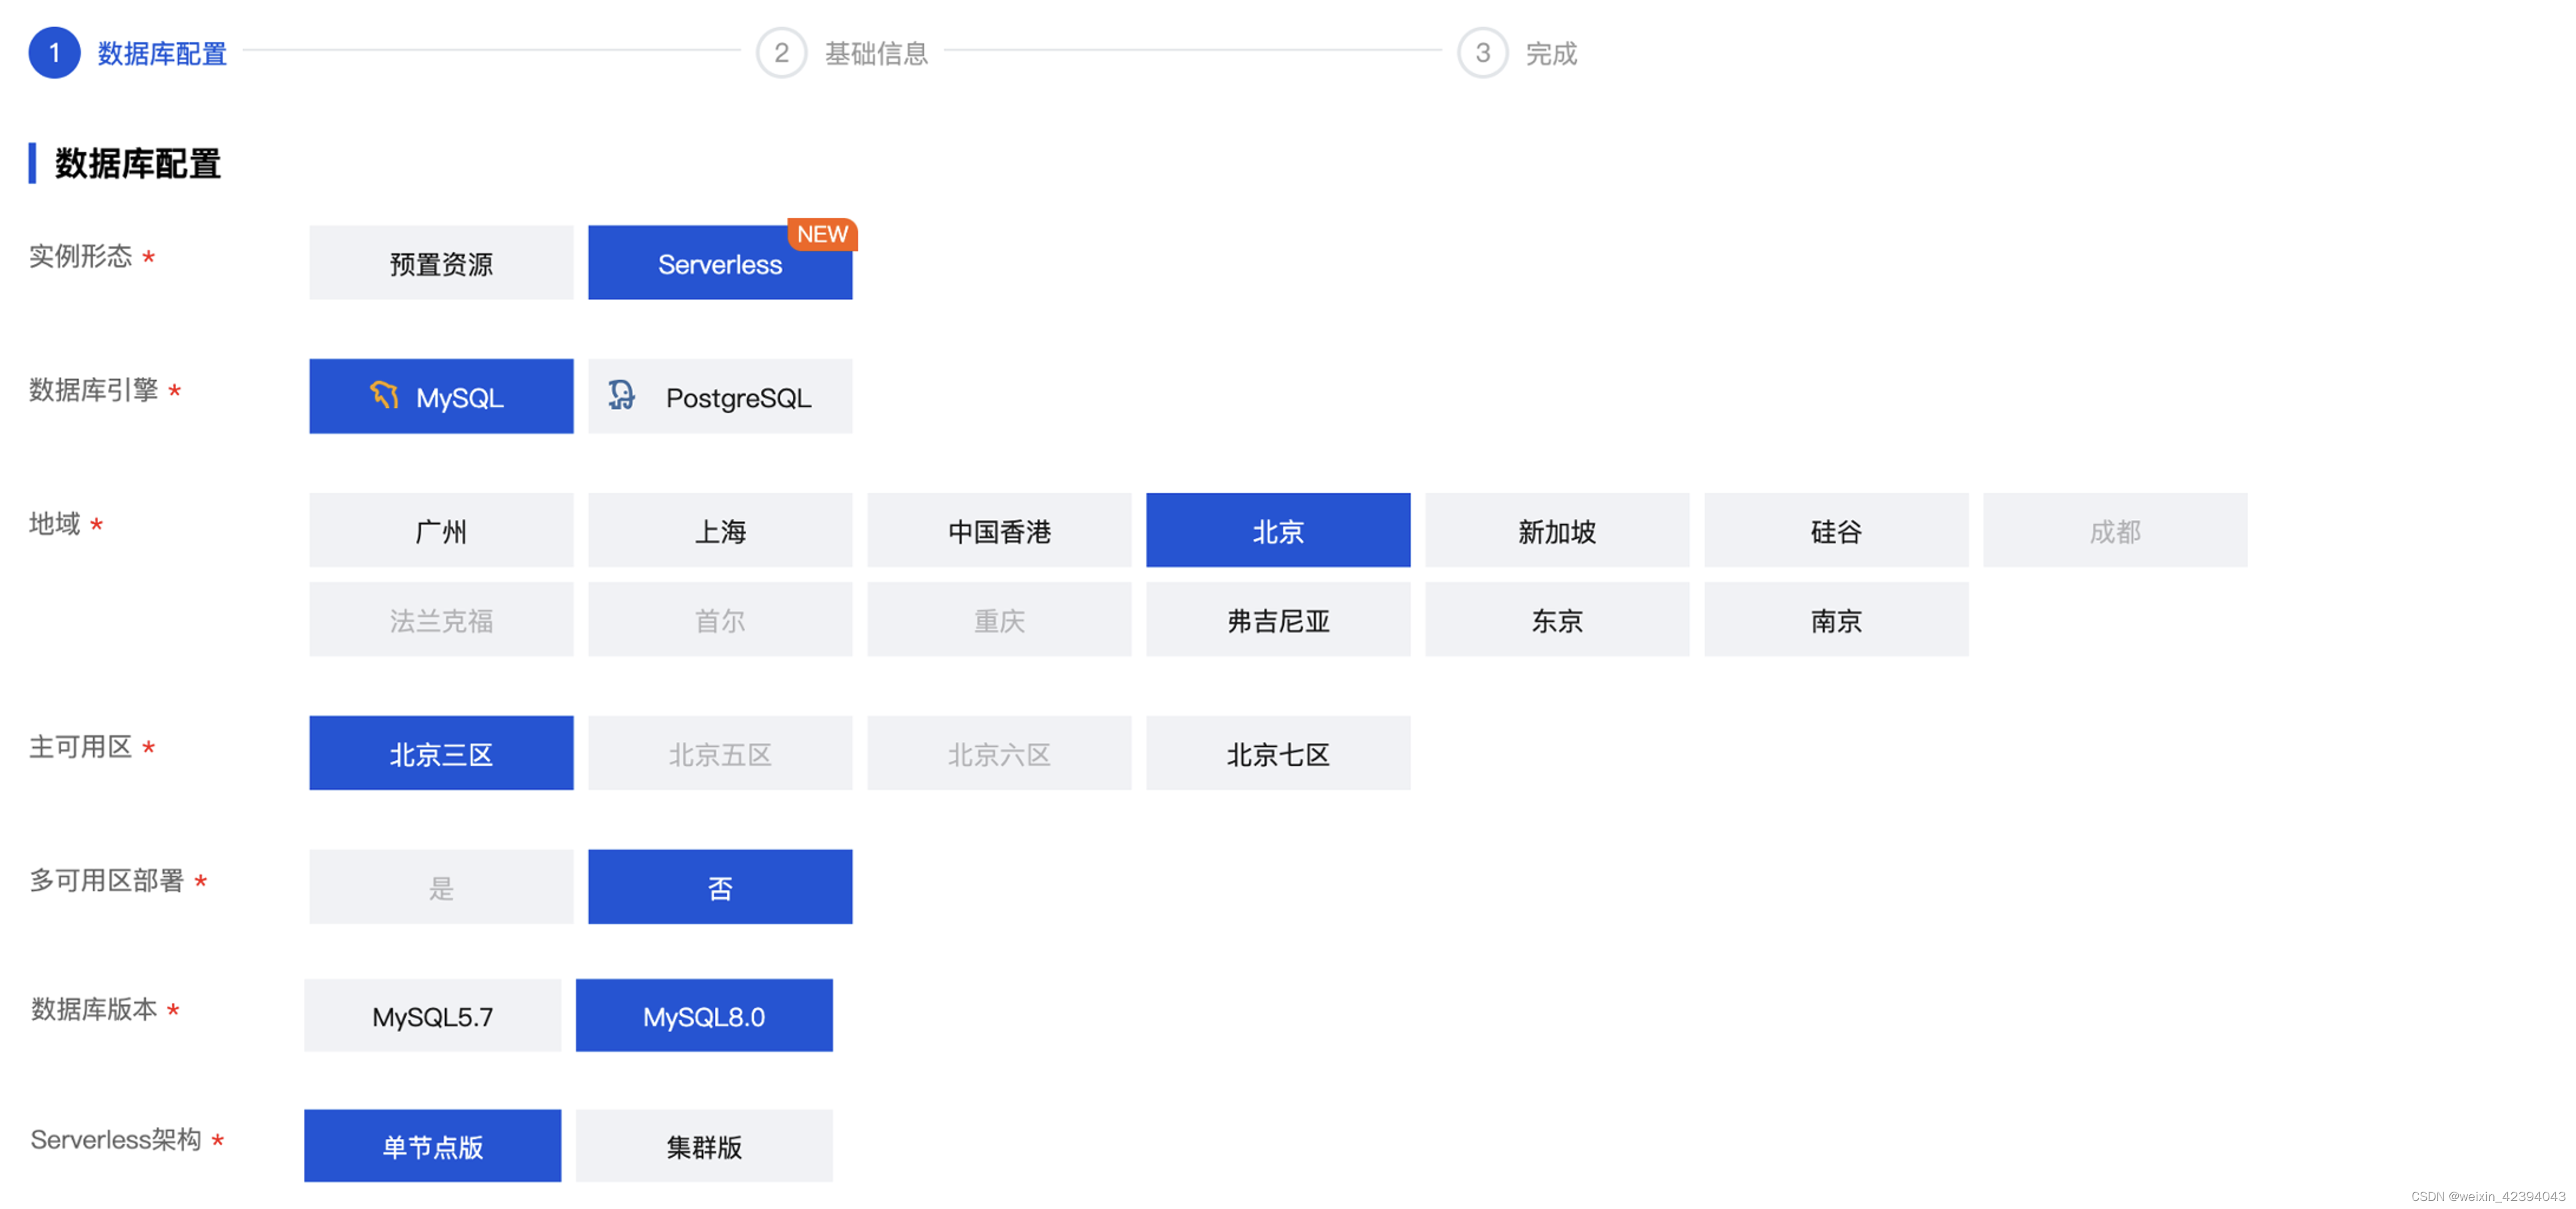Viewport: 2576px width, 1209px height.
Task: Click the 实例形态 field label
Action: (x=80, y=257)
